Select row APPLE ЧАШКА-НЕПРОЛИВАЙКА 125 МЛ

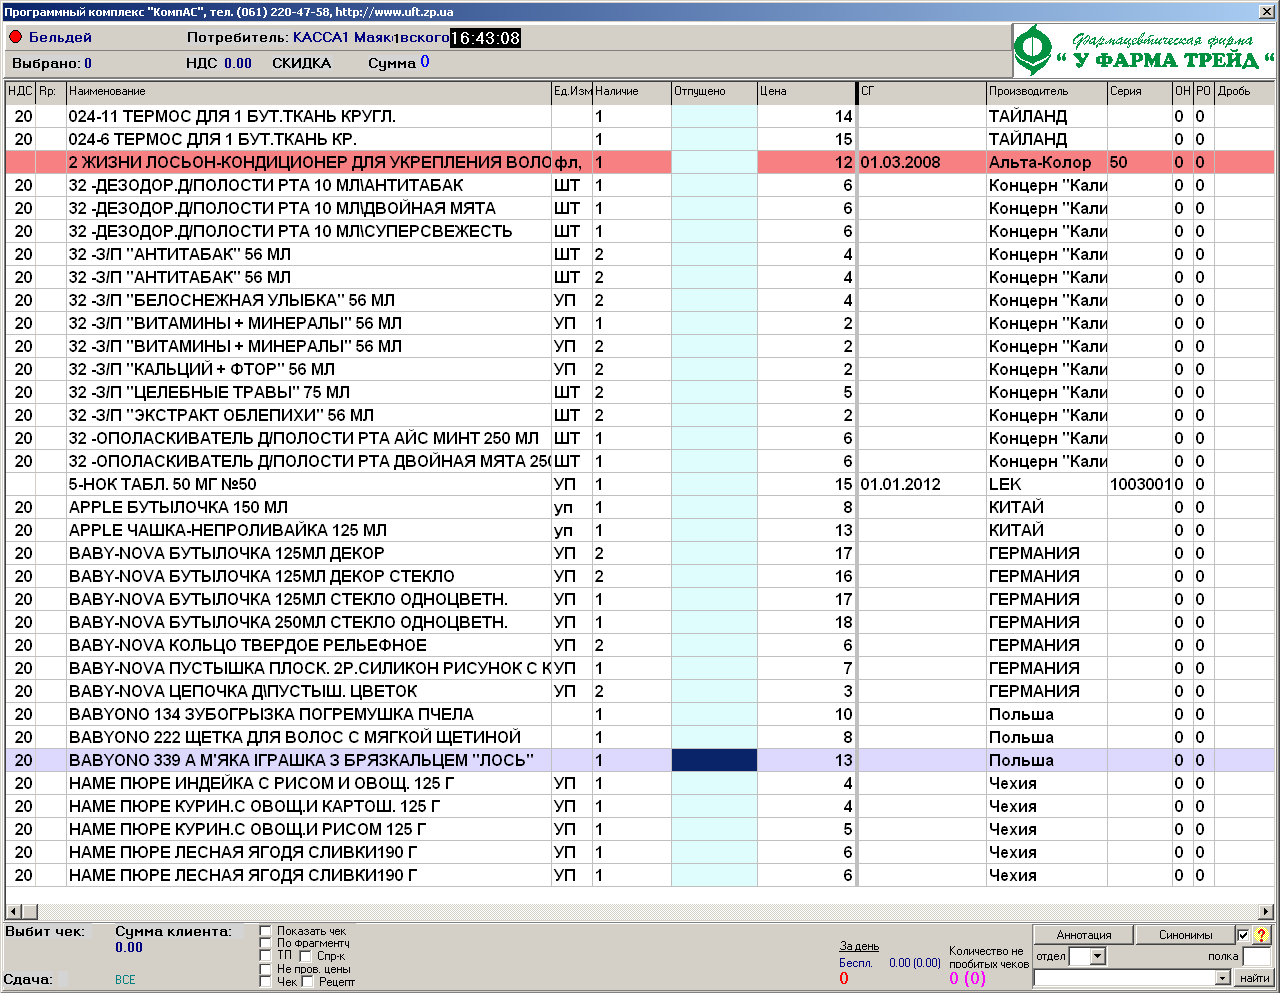click(640, 530)
